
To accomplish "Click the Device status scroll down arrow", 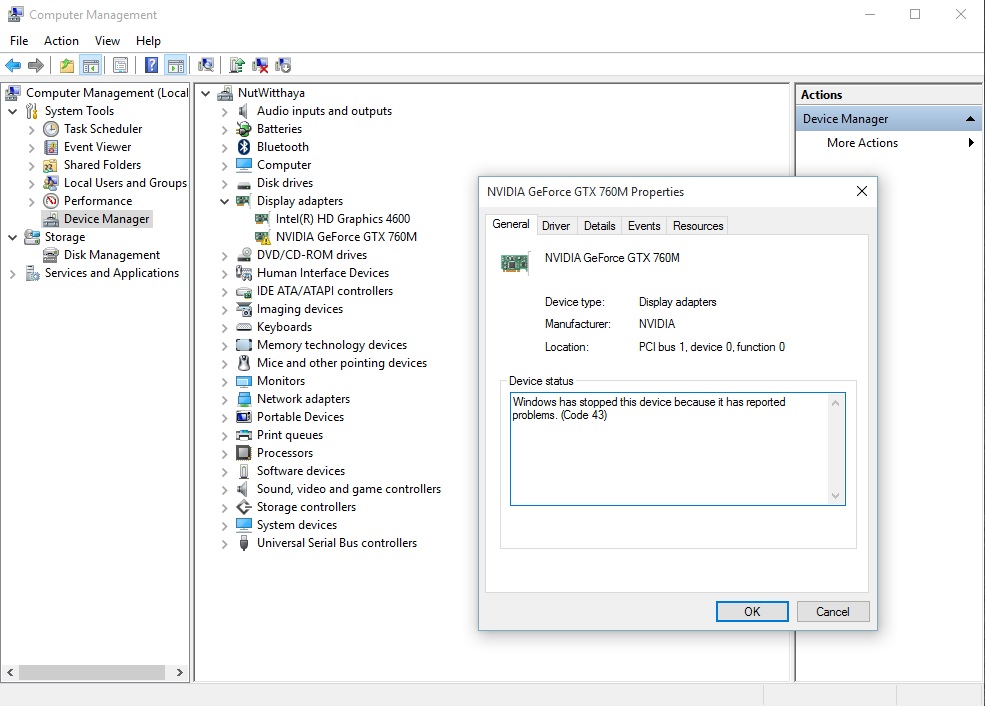I will 835,496.
